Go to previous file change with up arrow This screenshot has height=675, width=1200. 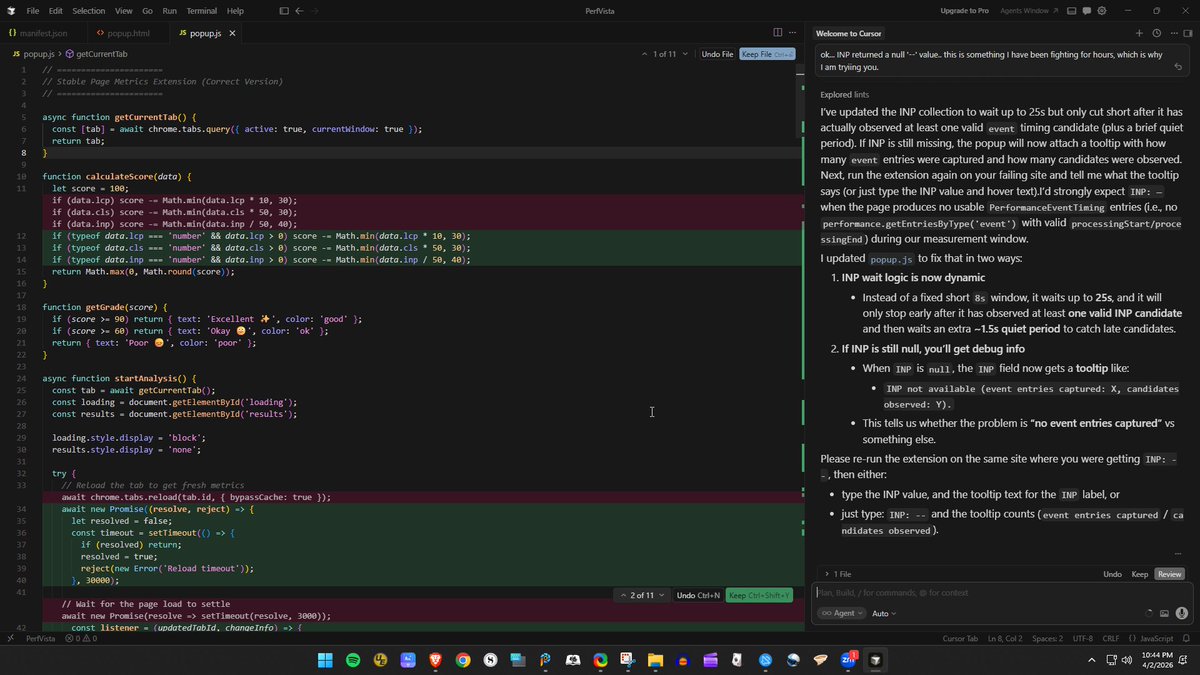pyautogui.click(x=642, y=54)
